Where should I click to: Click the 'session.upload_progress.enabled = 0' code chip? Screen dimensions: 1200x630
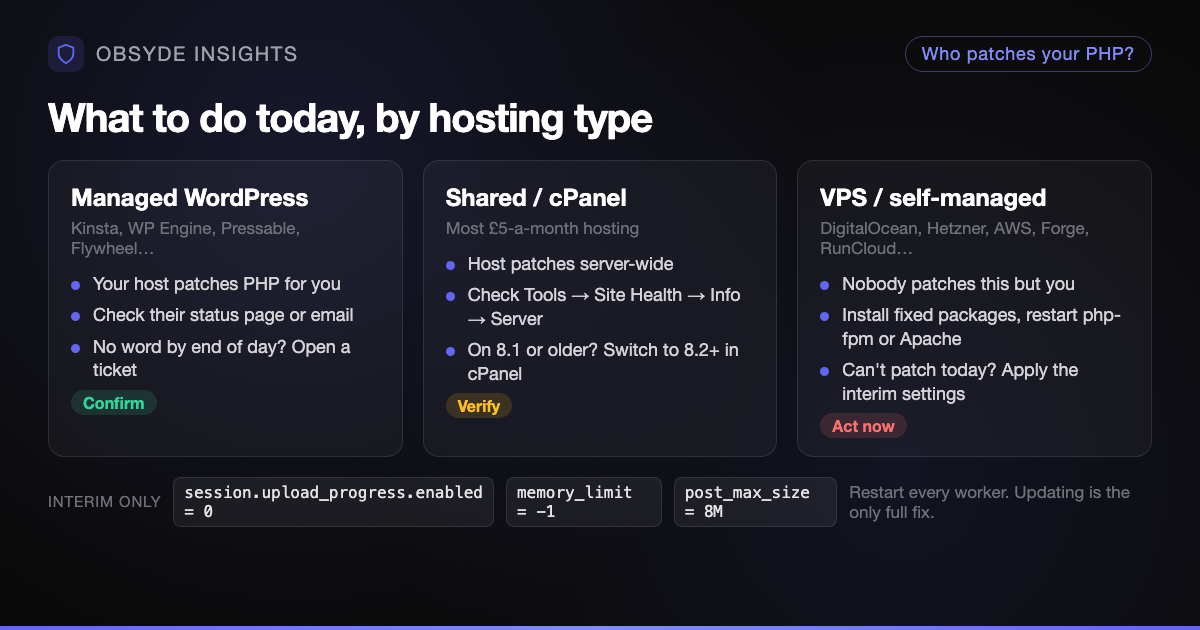point(333,502)
